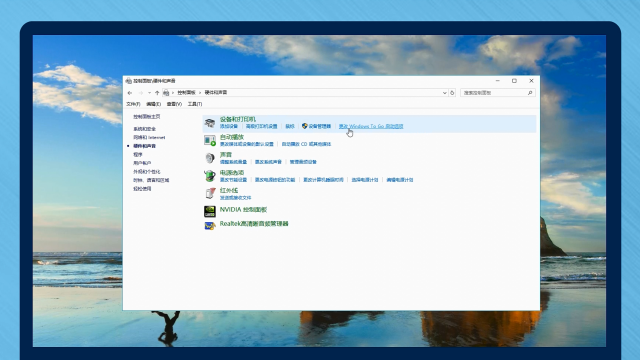Select 用户帐户 in sidebar
Viewport: 640px width, 360px height.
(x=142, y=163)
